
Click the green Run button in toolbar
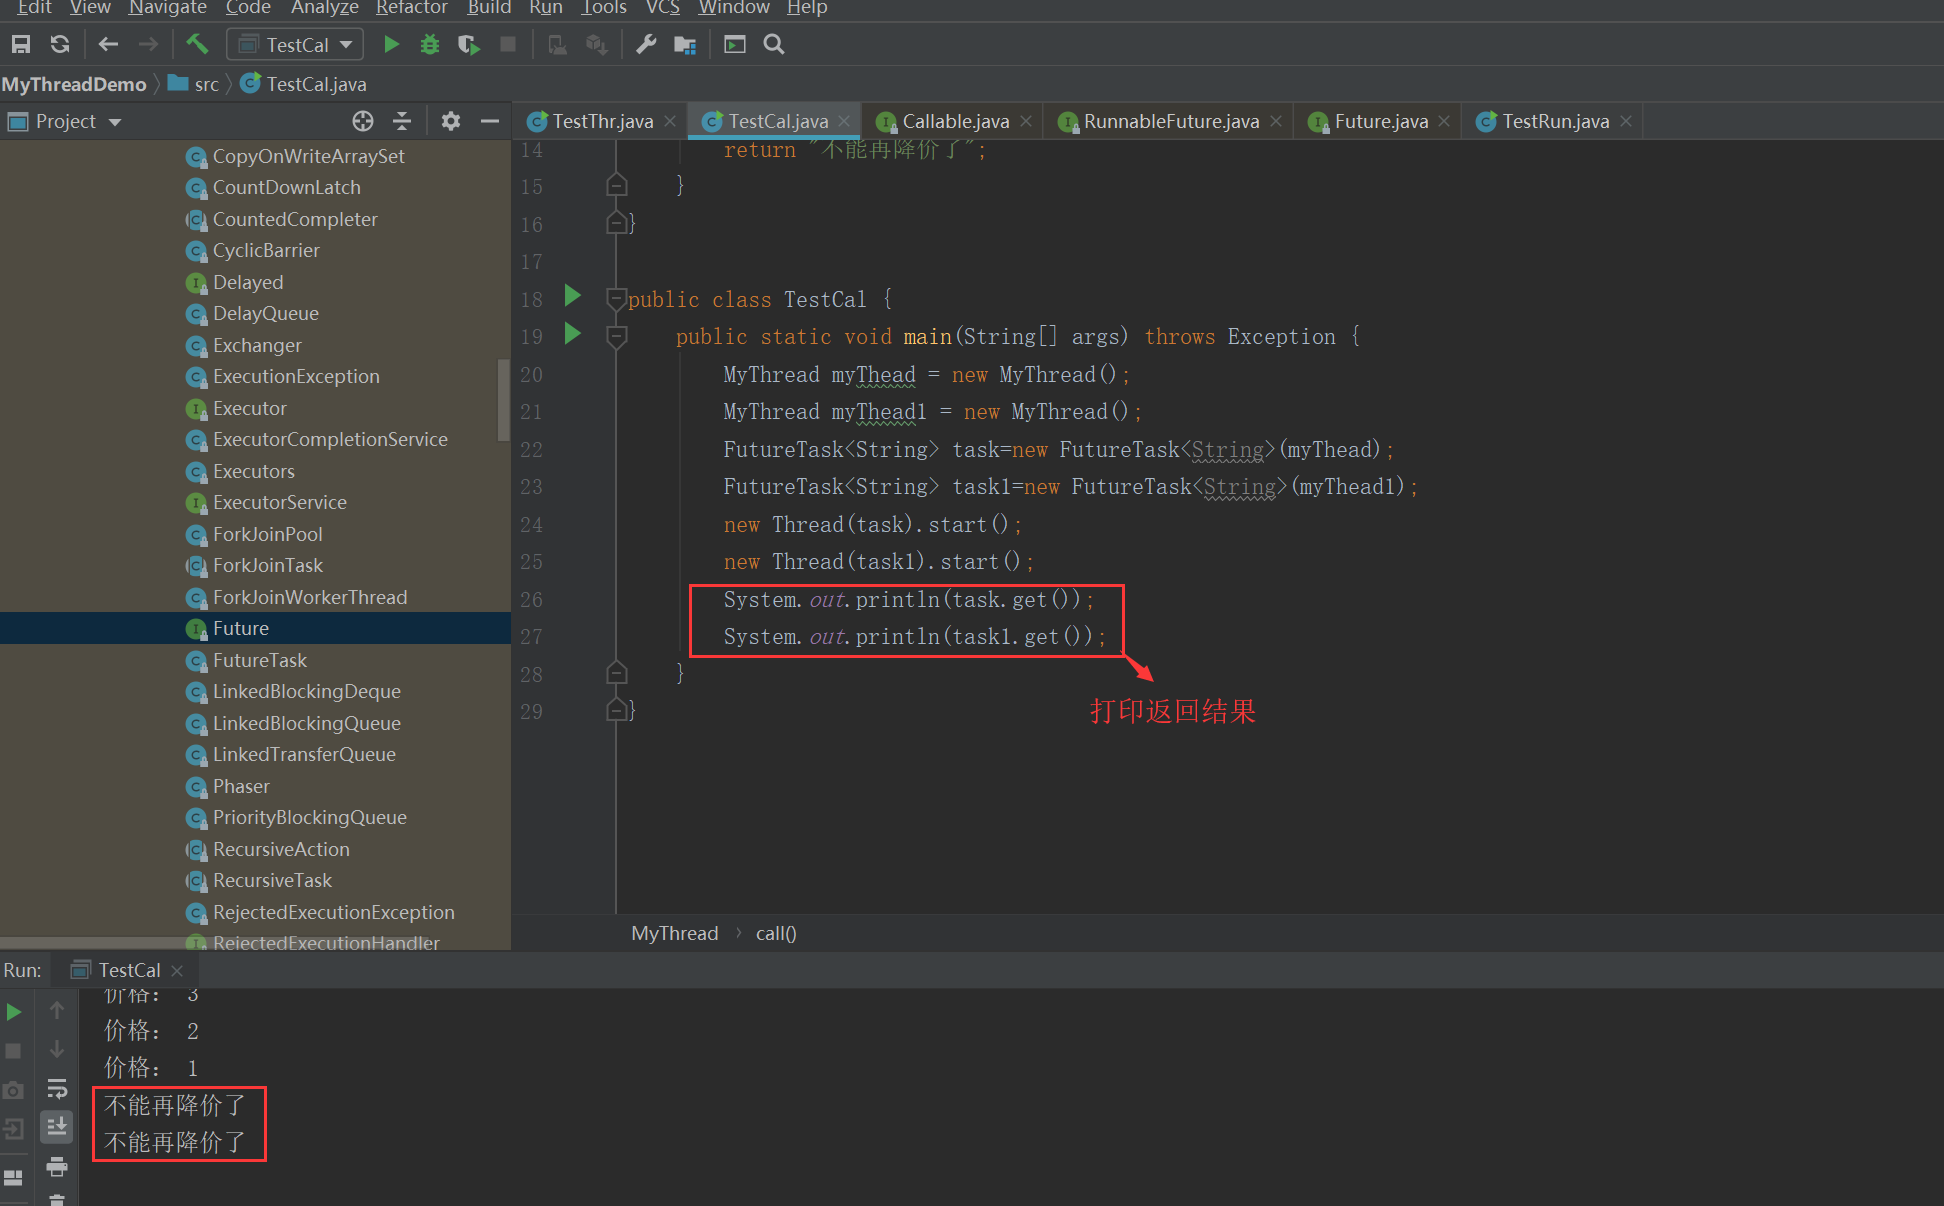pos(391,45)
